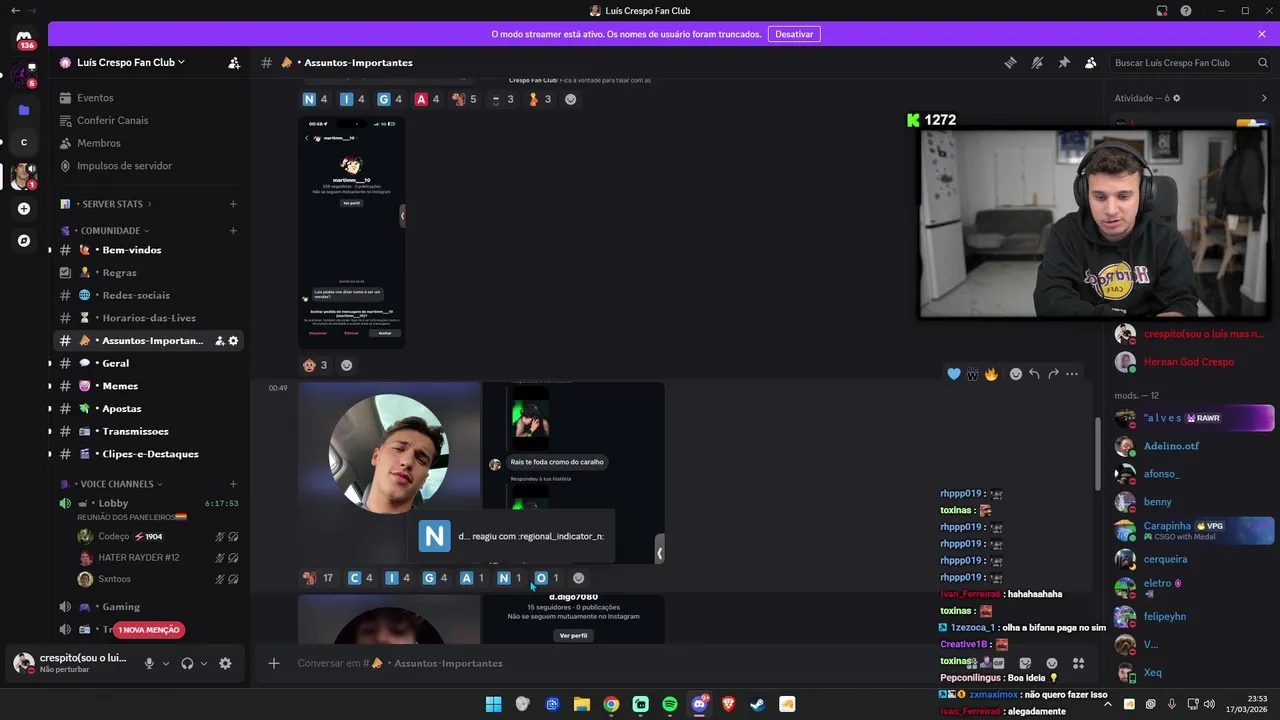Click search box Buscar Luís Crespo Fan Club
Screen dimensions: 1280x720
click(x=1190, y=62)
